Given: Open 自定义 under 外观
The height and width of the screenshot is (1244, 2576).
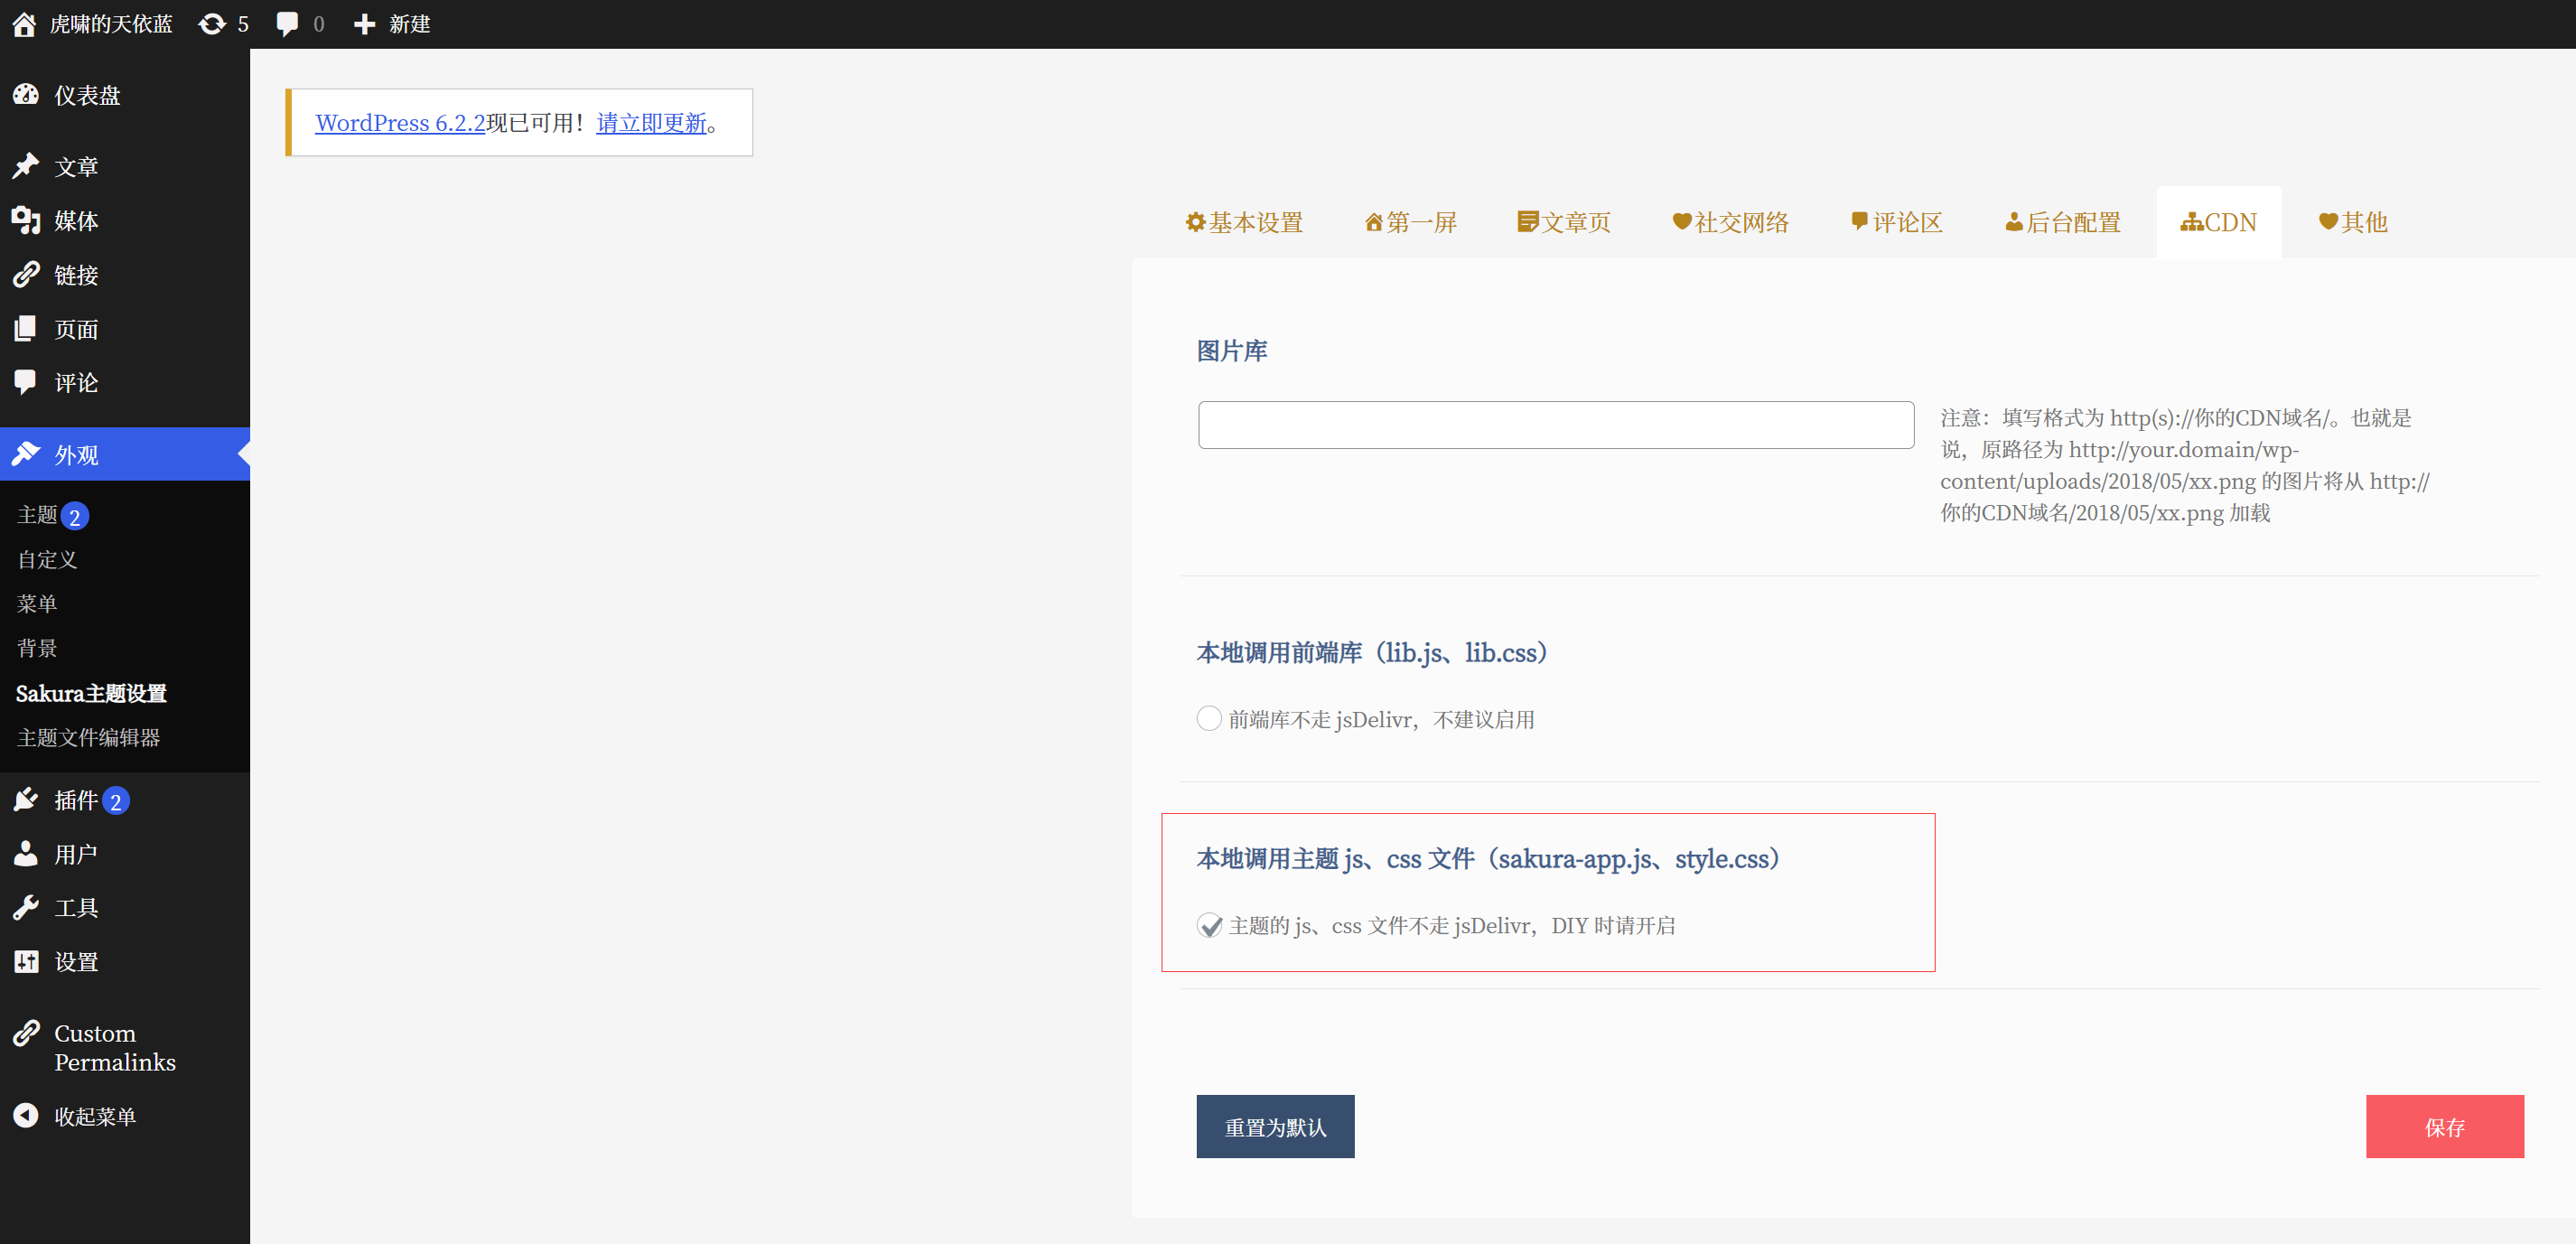Looking at the screenshot, I should pos(47,560).
